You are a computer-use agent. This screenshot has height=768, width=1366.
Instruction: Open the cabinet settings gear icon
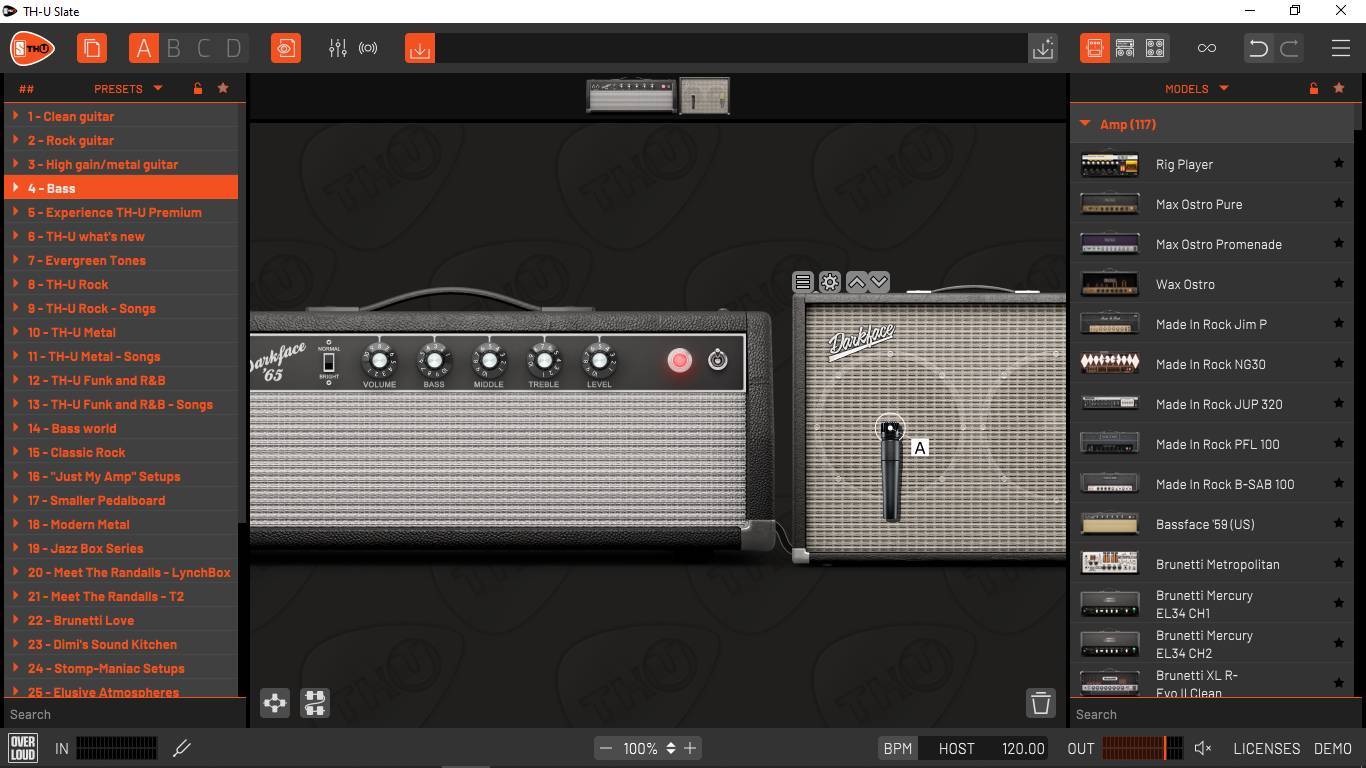[830, 282]
